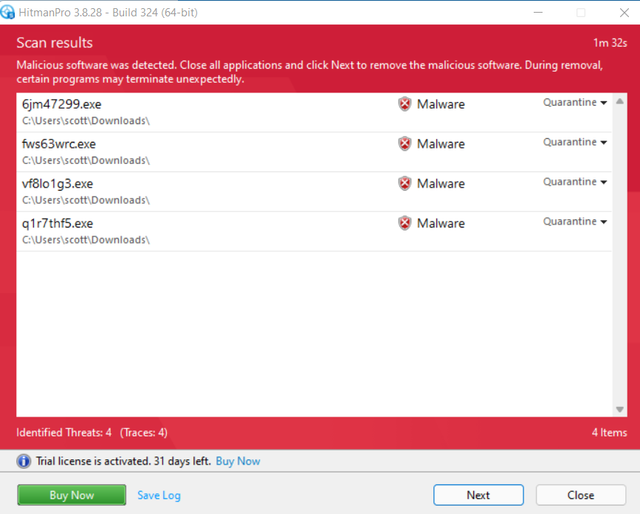Select the q1r7thf5.exe file name
The height and width of the screenshot is (514, 640).
(x=58, y=223)
